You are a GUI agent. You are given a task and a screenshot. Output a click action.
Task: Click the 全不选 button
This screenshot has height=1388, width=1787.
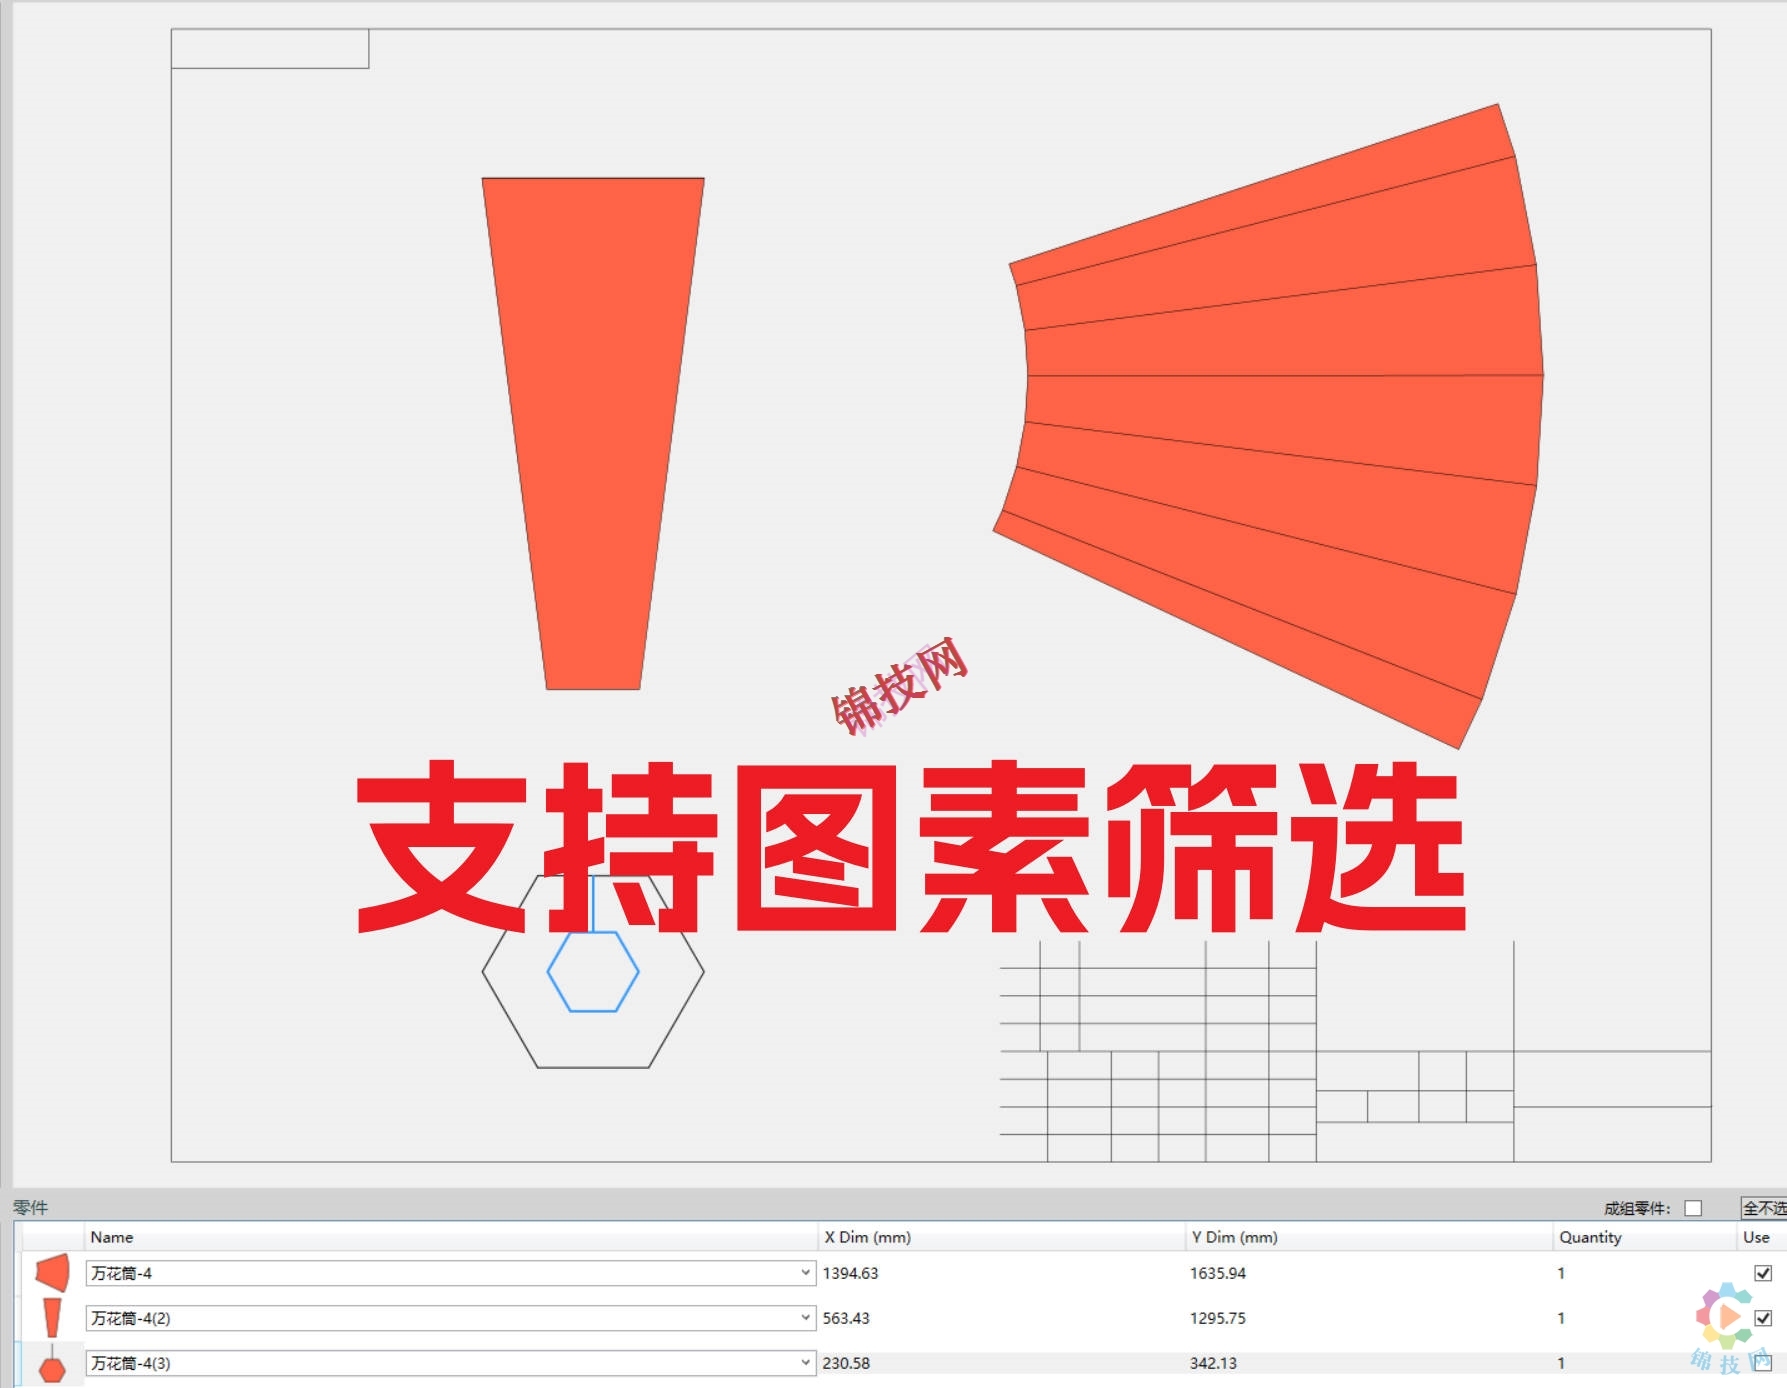(x=1766, y=1208)
